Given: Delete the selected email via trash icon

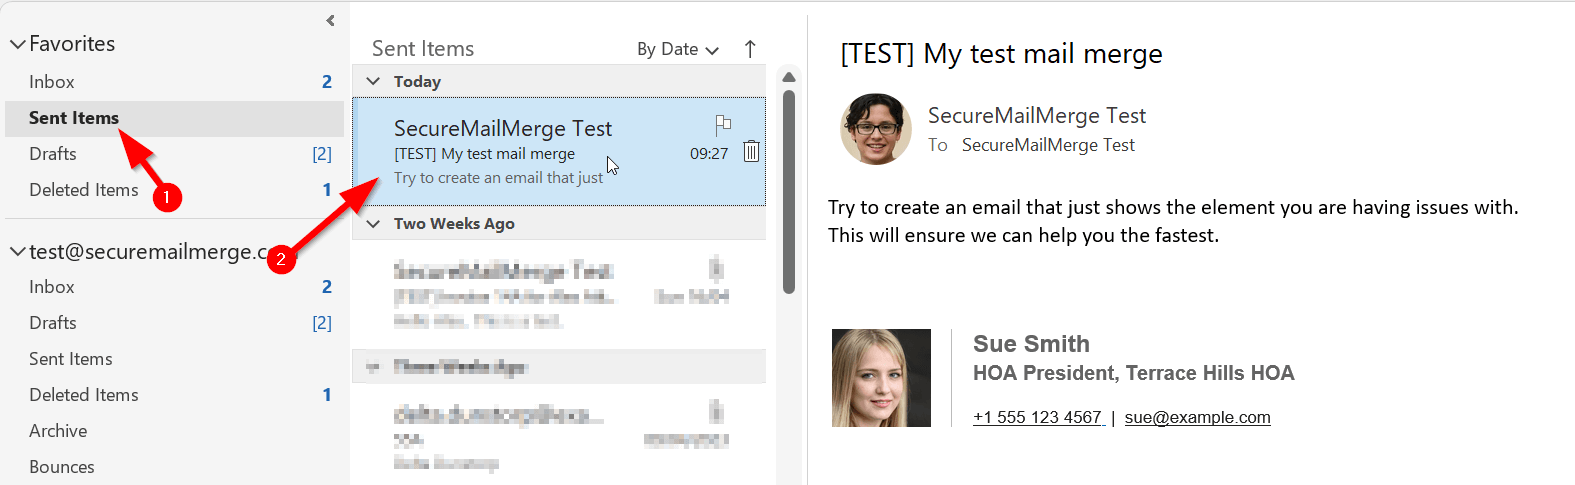Looking at the screenshot, I should [751, 152].
